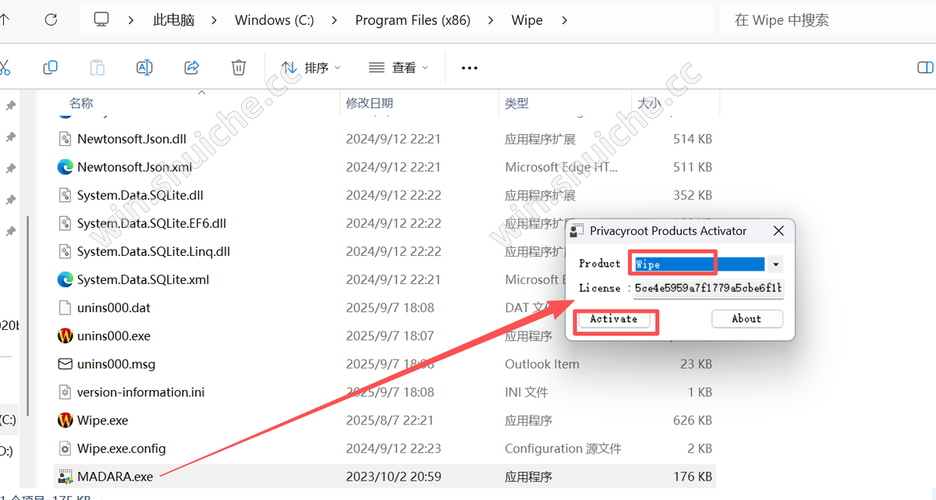Click the Wipe breadcrumb segment
This screenshot has width=936, height=500.
[x=526, y=20]
